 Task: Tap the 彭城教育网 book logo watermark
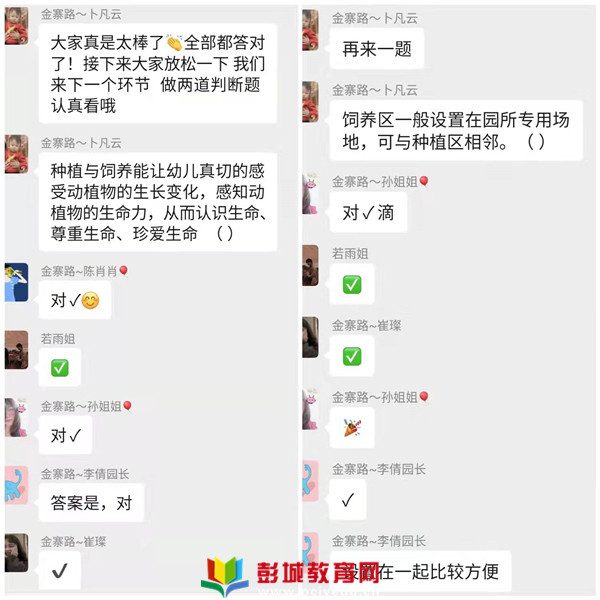[225, 576]
